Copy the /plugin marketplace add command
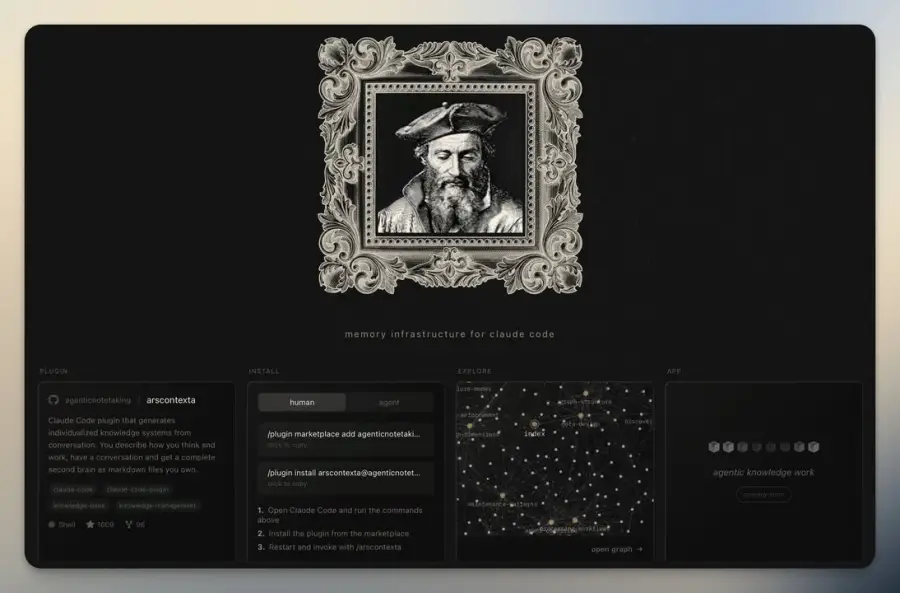900x593 pixels. (x=346, y=439)
